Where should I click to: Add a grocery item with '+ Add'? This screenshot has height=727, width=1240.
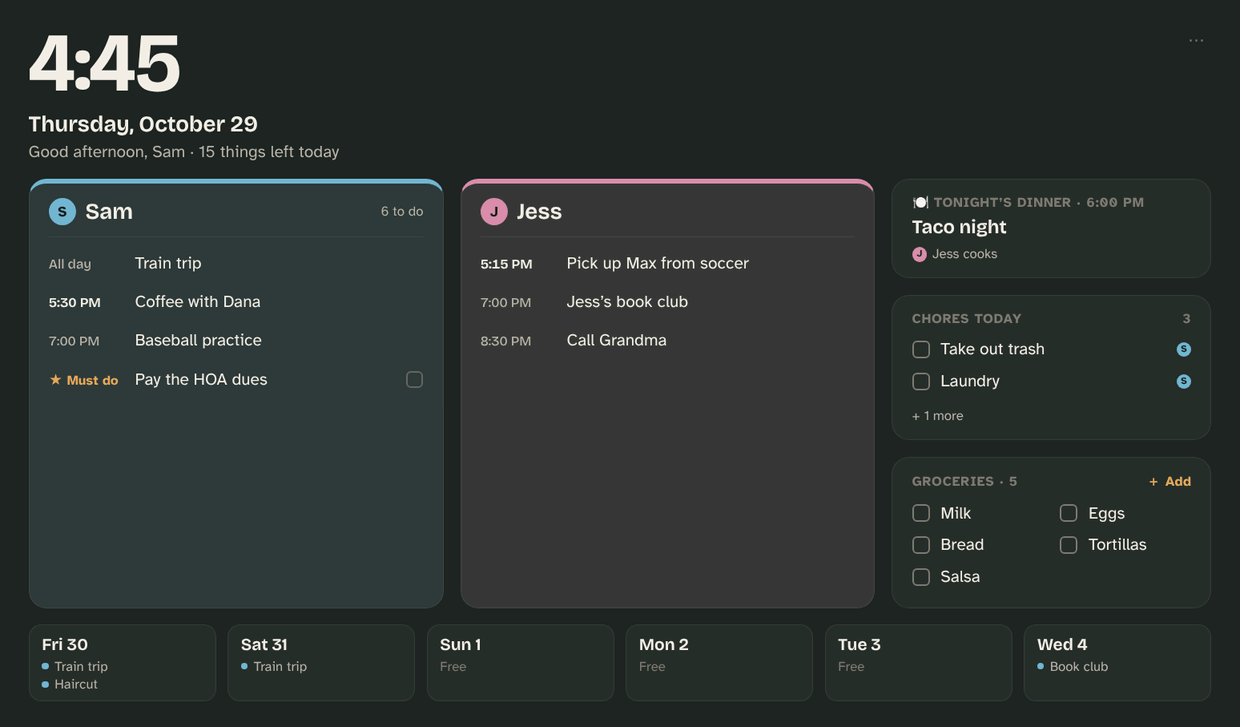tap(1170, 481)
